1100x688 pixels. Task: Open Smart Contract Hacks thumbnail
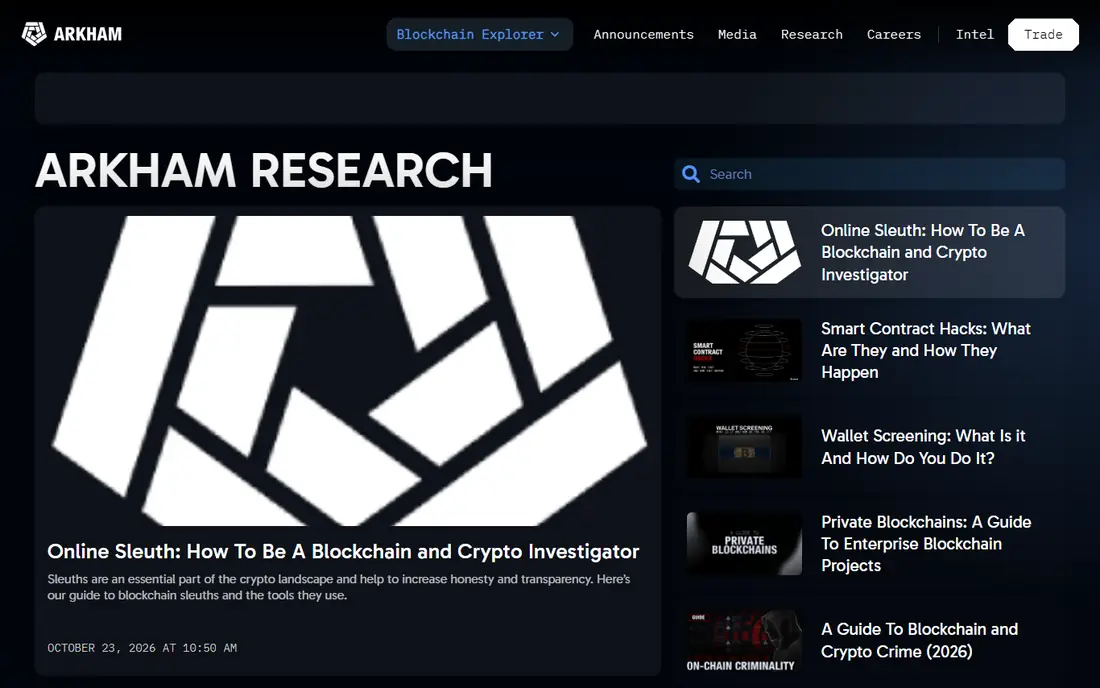(744, 351)
